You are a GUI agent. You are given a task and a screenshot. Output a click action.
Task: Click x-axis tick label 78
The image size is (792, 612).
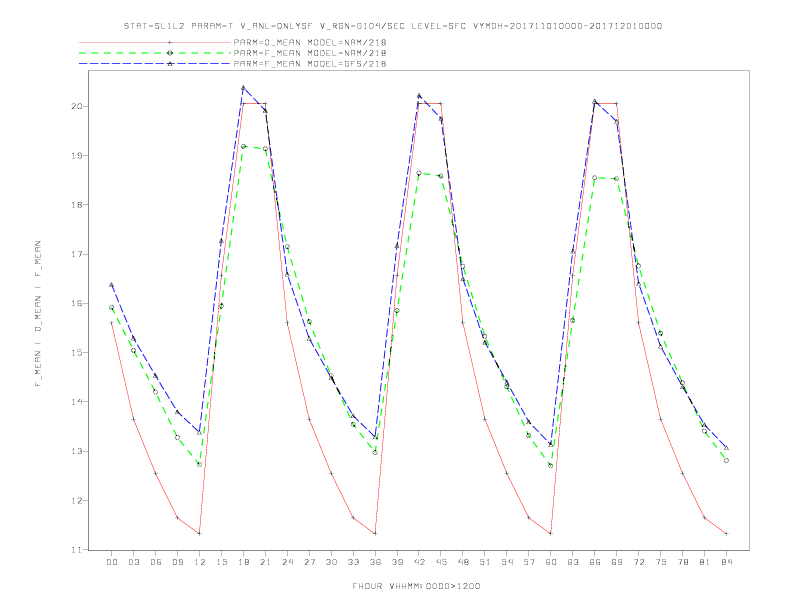(682, 562)
